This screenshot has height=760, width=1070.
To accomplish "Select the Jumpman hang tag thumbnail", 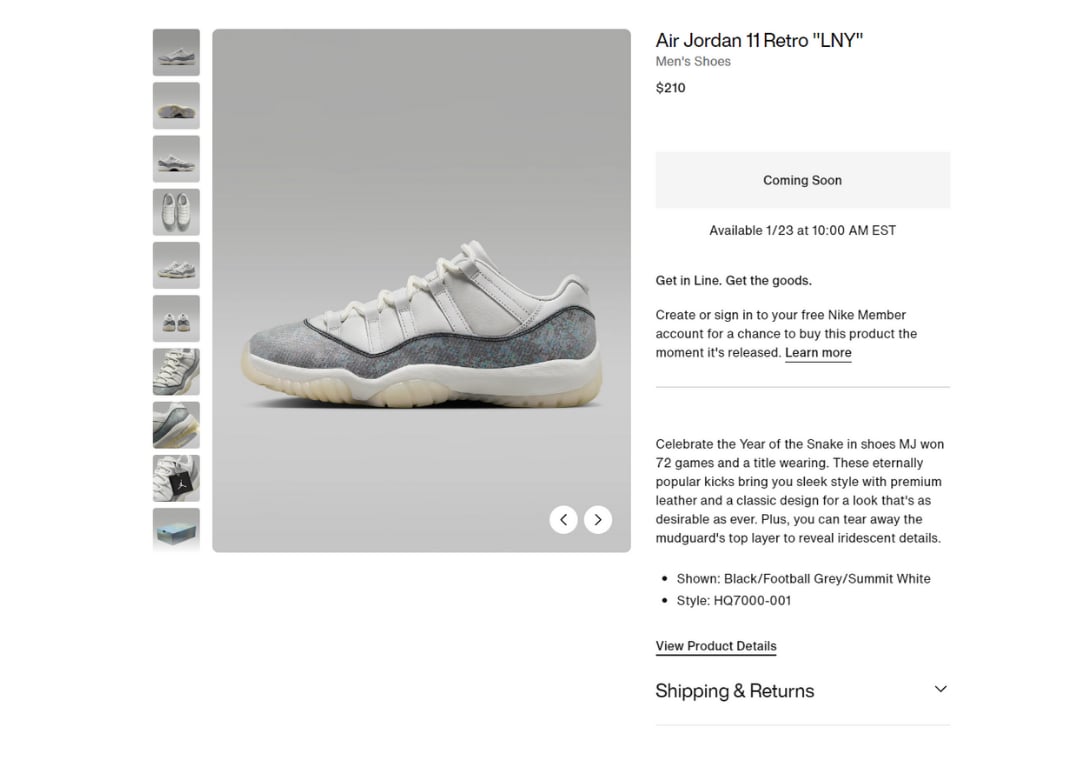I will pos(176,478).
